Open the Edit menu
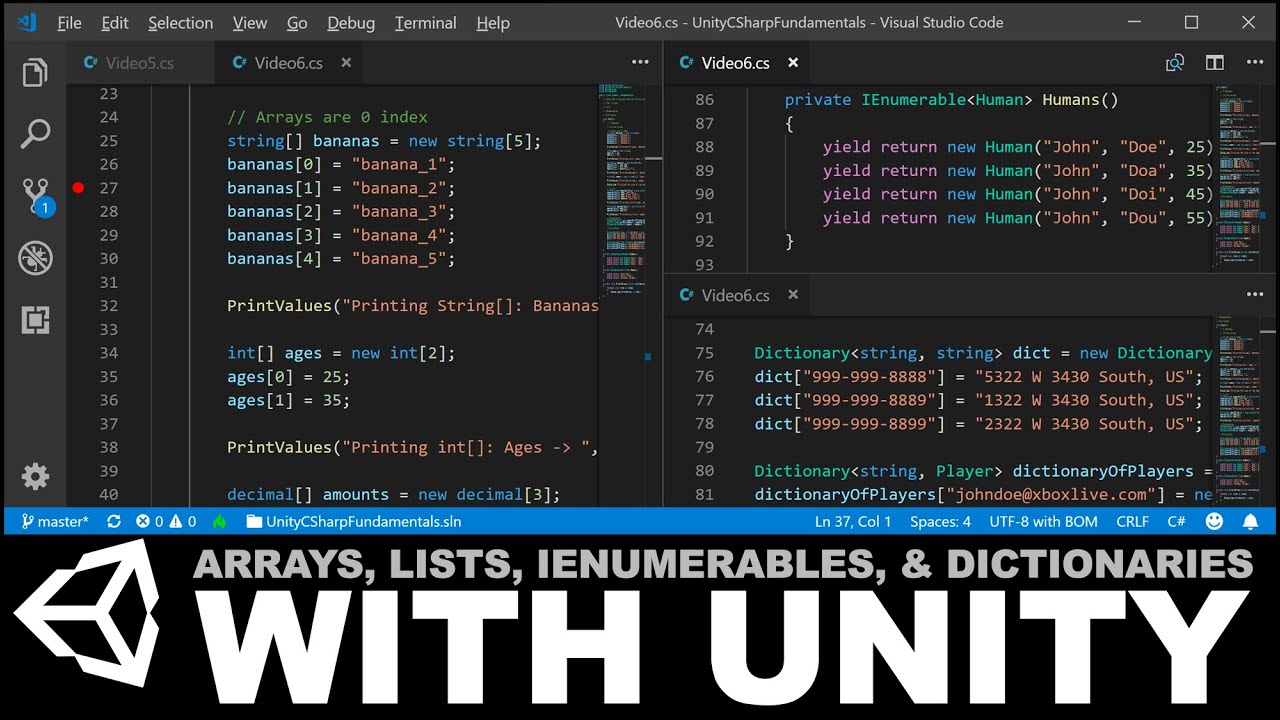Screen dimensions: 1280x720 click(115, 23)
